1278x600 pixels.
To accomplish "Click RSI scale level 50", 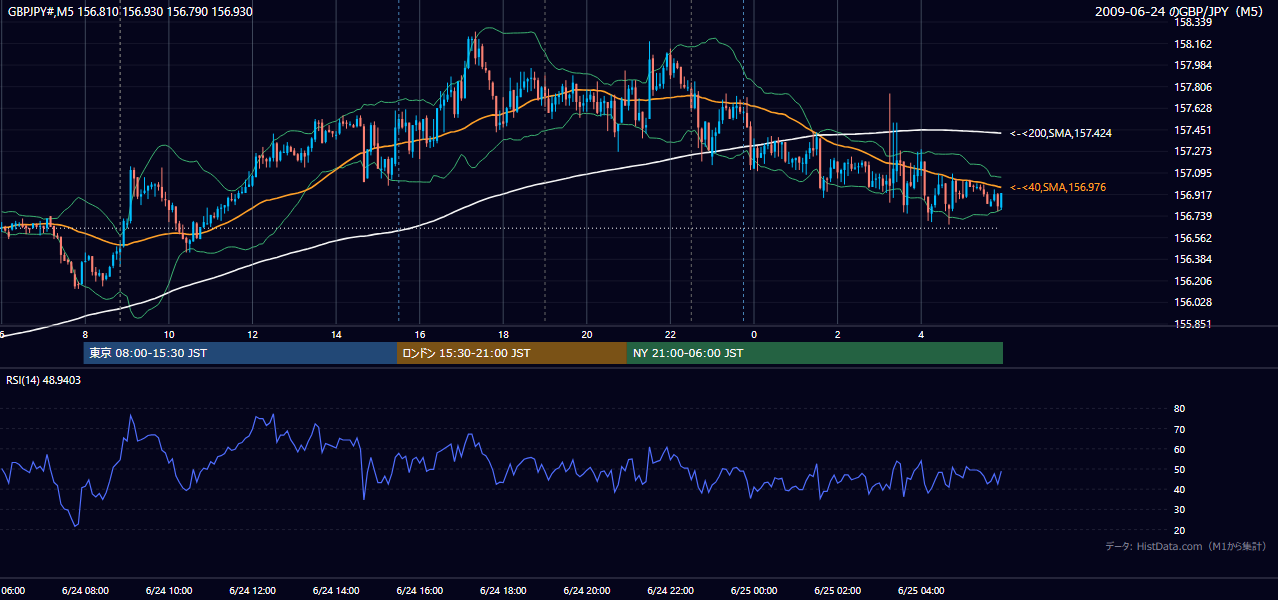I will click(x=1179, y=469).
